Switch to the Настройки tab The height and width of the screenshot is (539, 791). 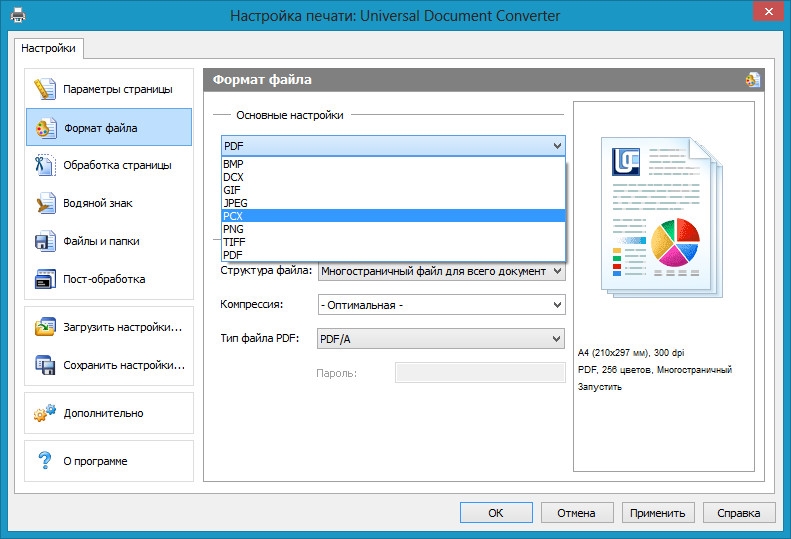coord(48,47)
